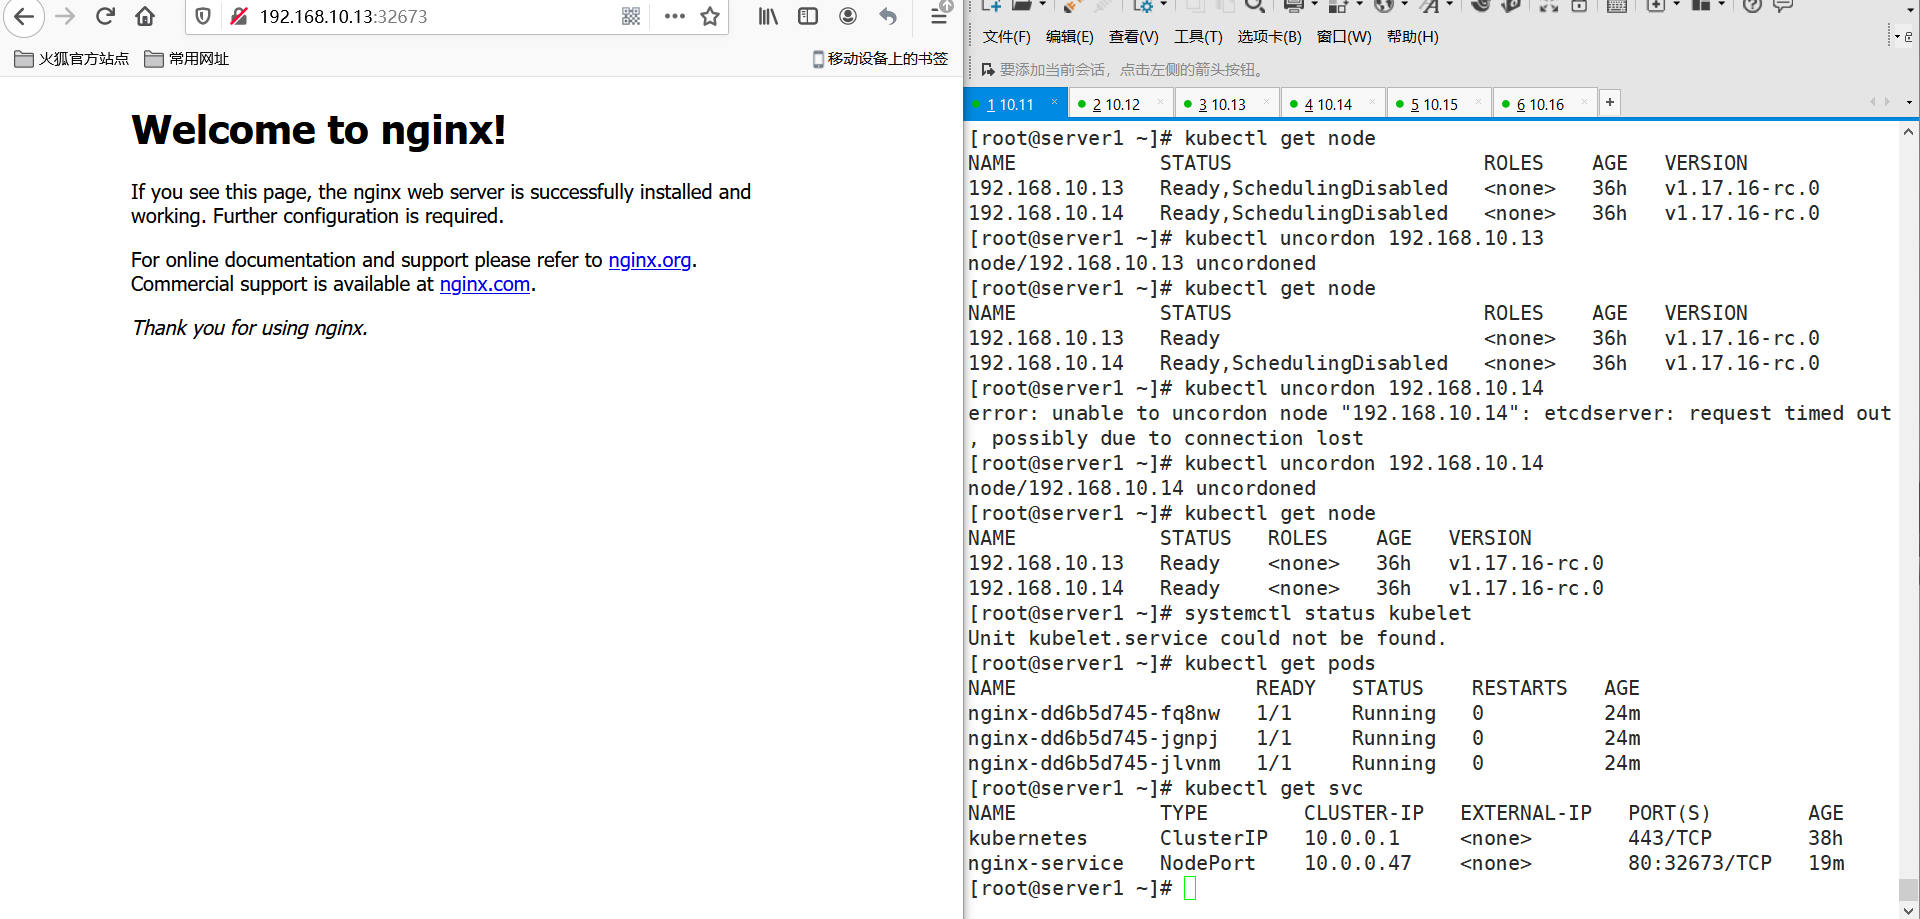Open 常用网址 bookmark folder
The height and width of the screenshot is (919, 1920).
pos(187,59)
